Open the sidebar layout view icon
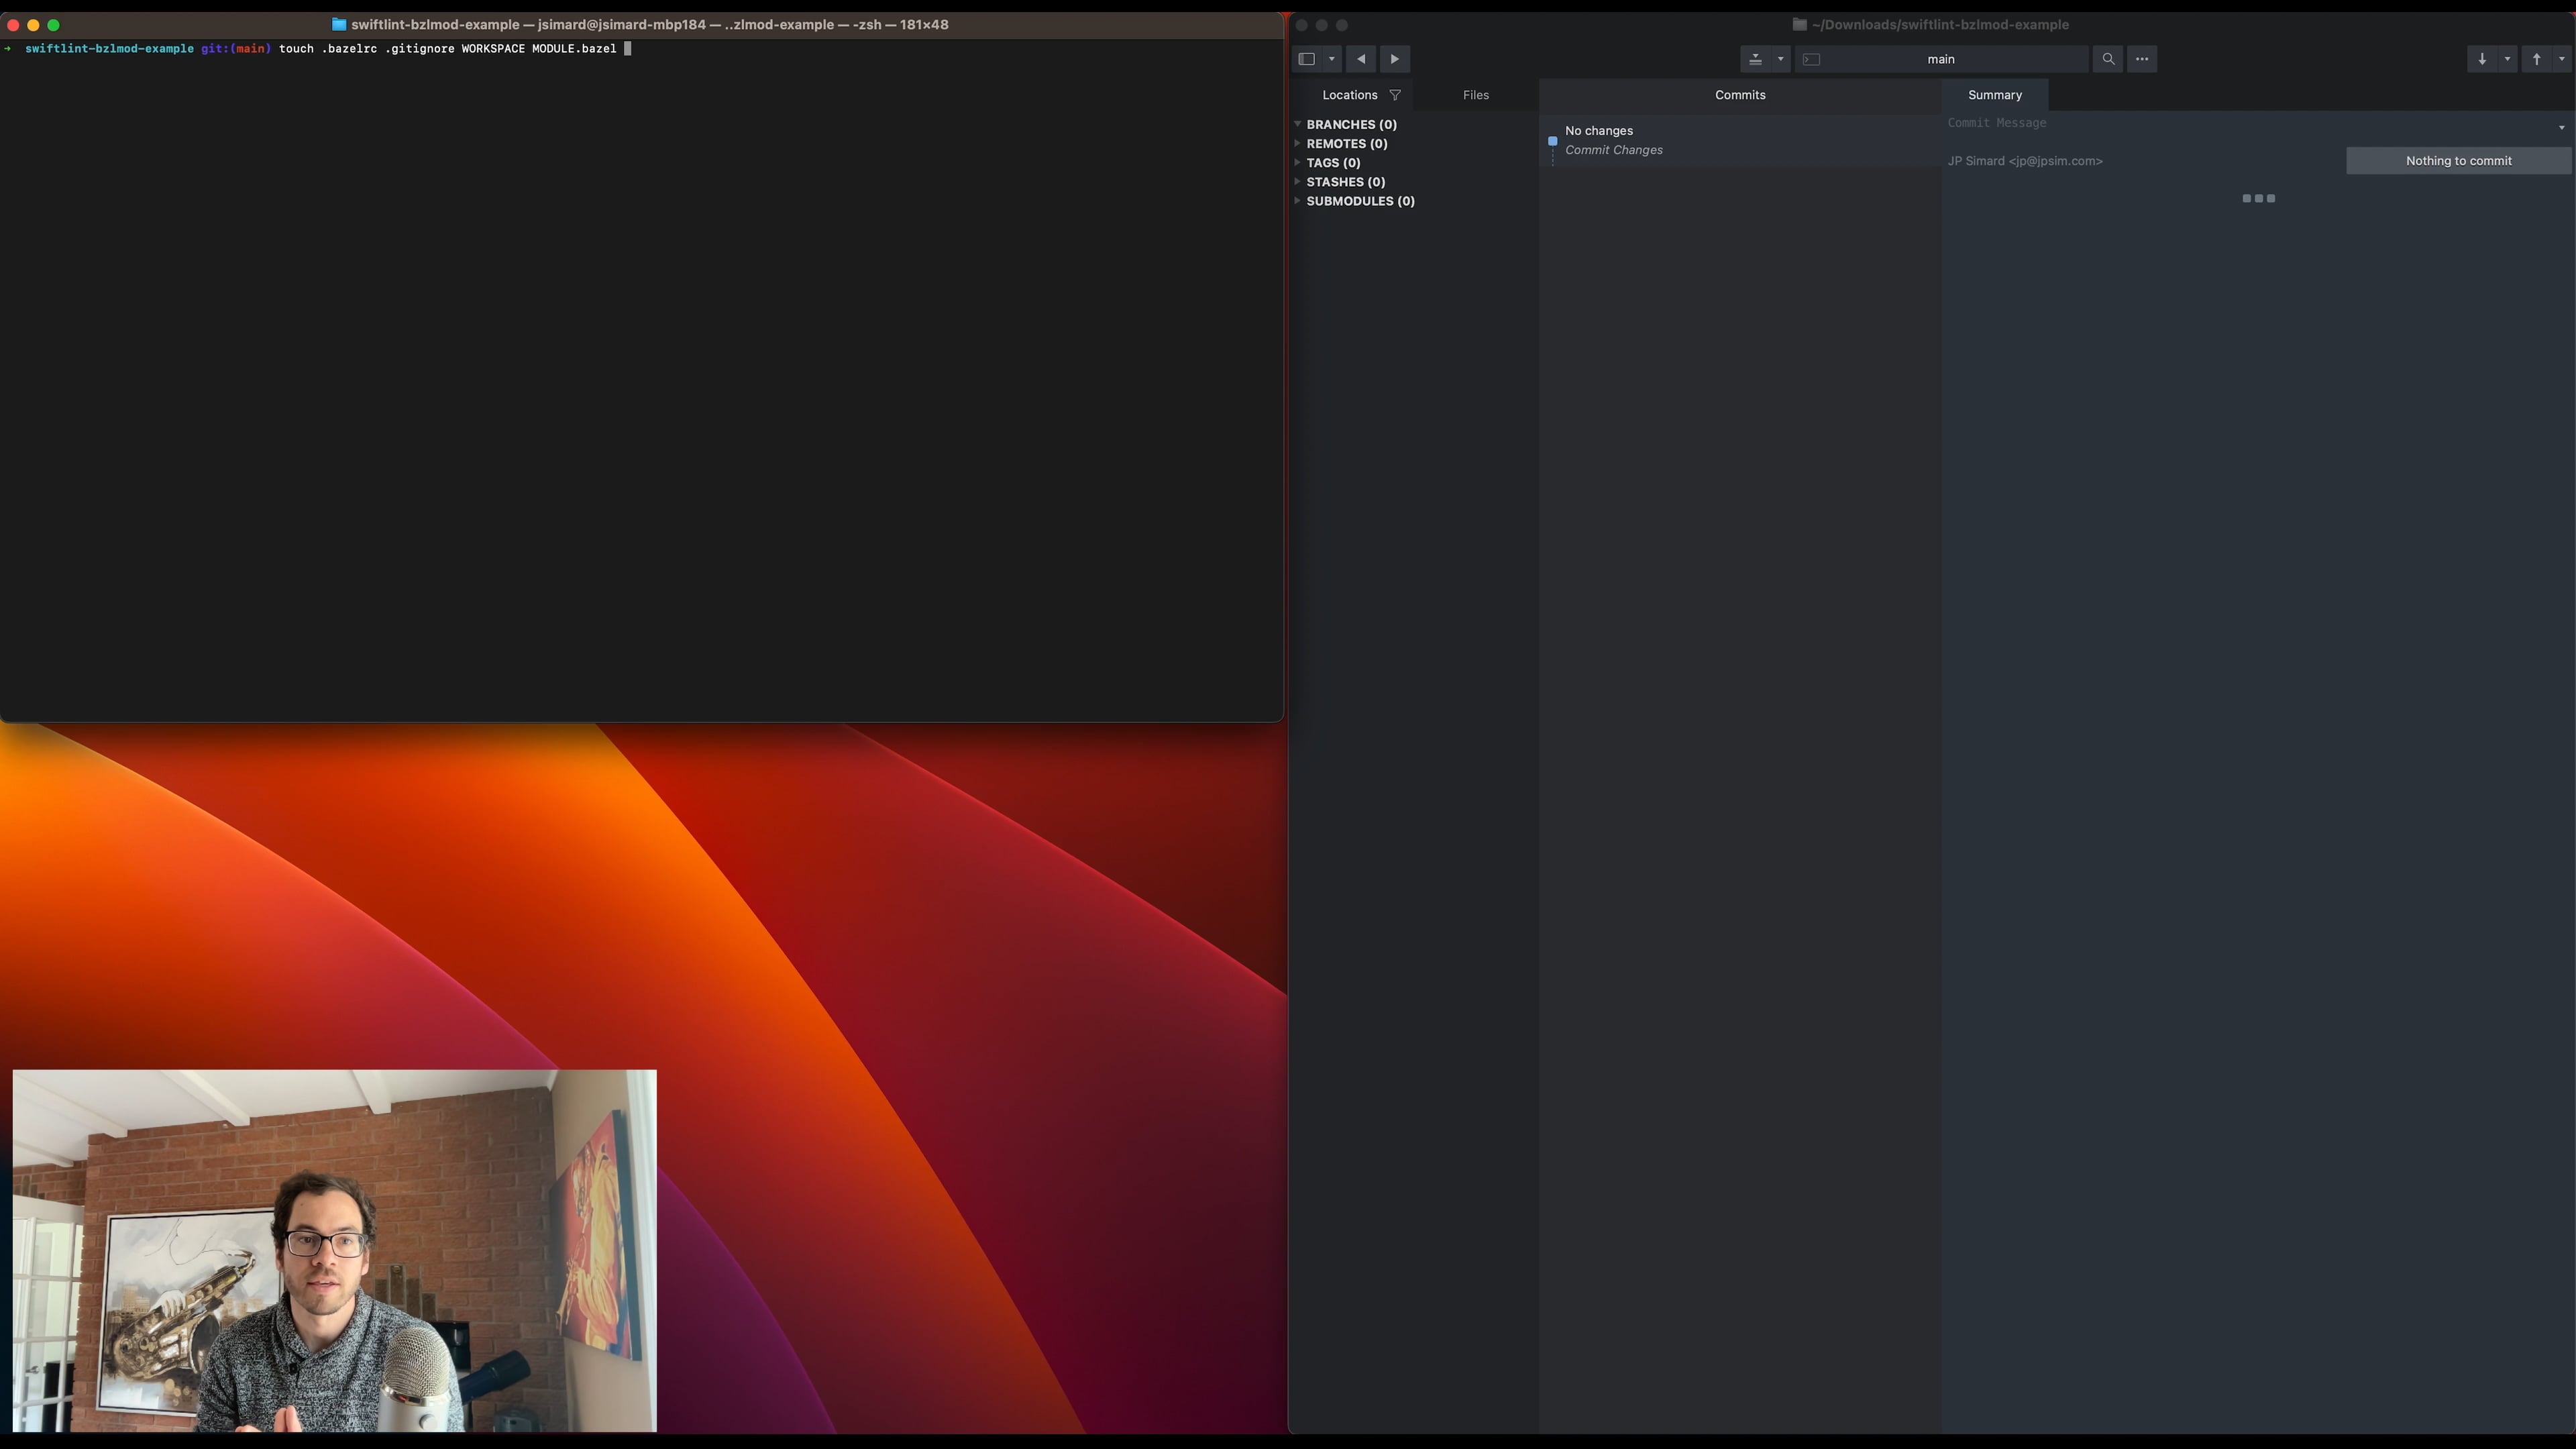The width and height of the screenshot is (2576, 1449). click(x=1308, y=59)
